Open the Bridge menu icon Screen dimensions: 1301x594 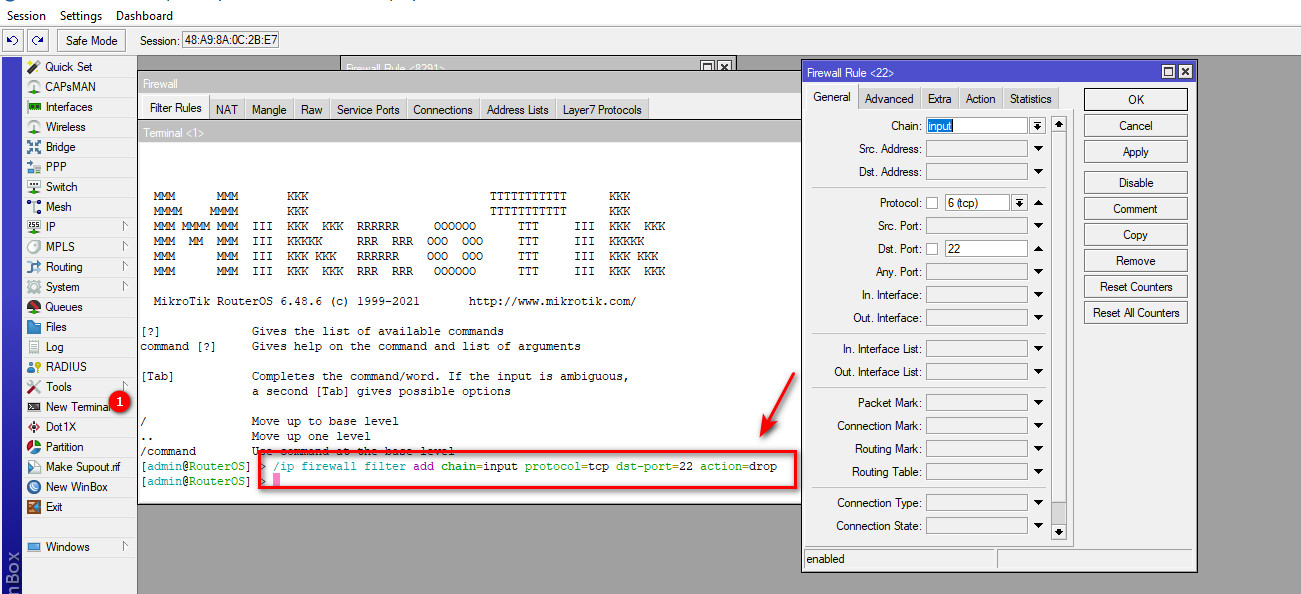tap(34, 147)
